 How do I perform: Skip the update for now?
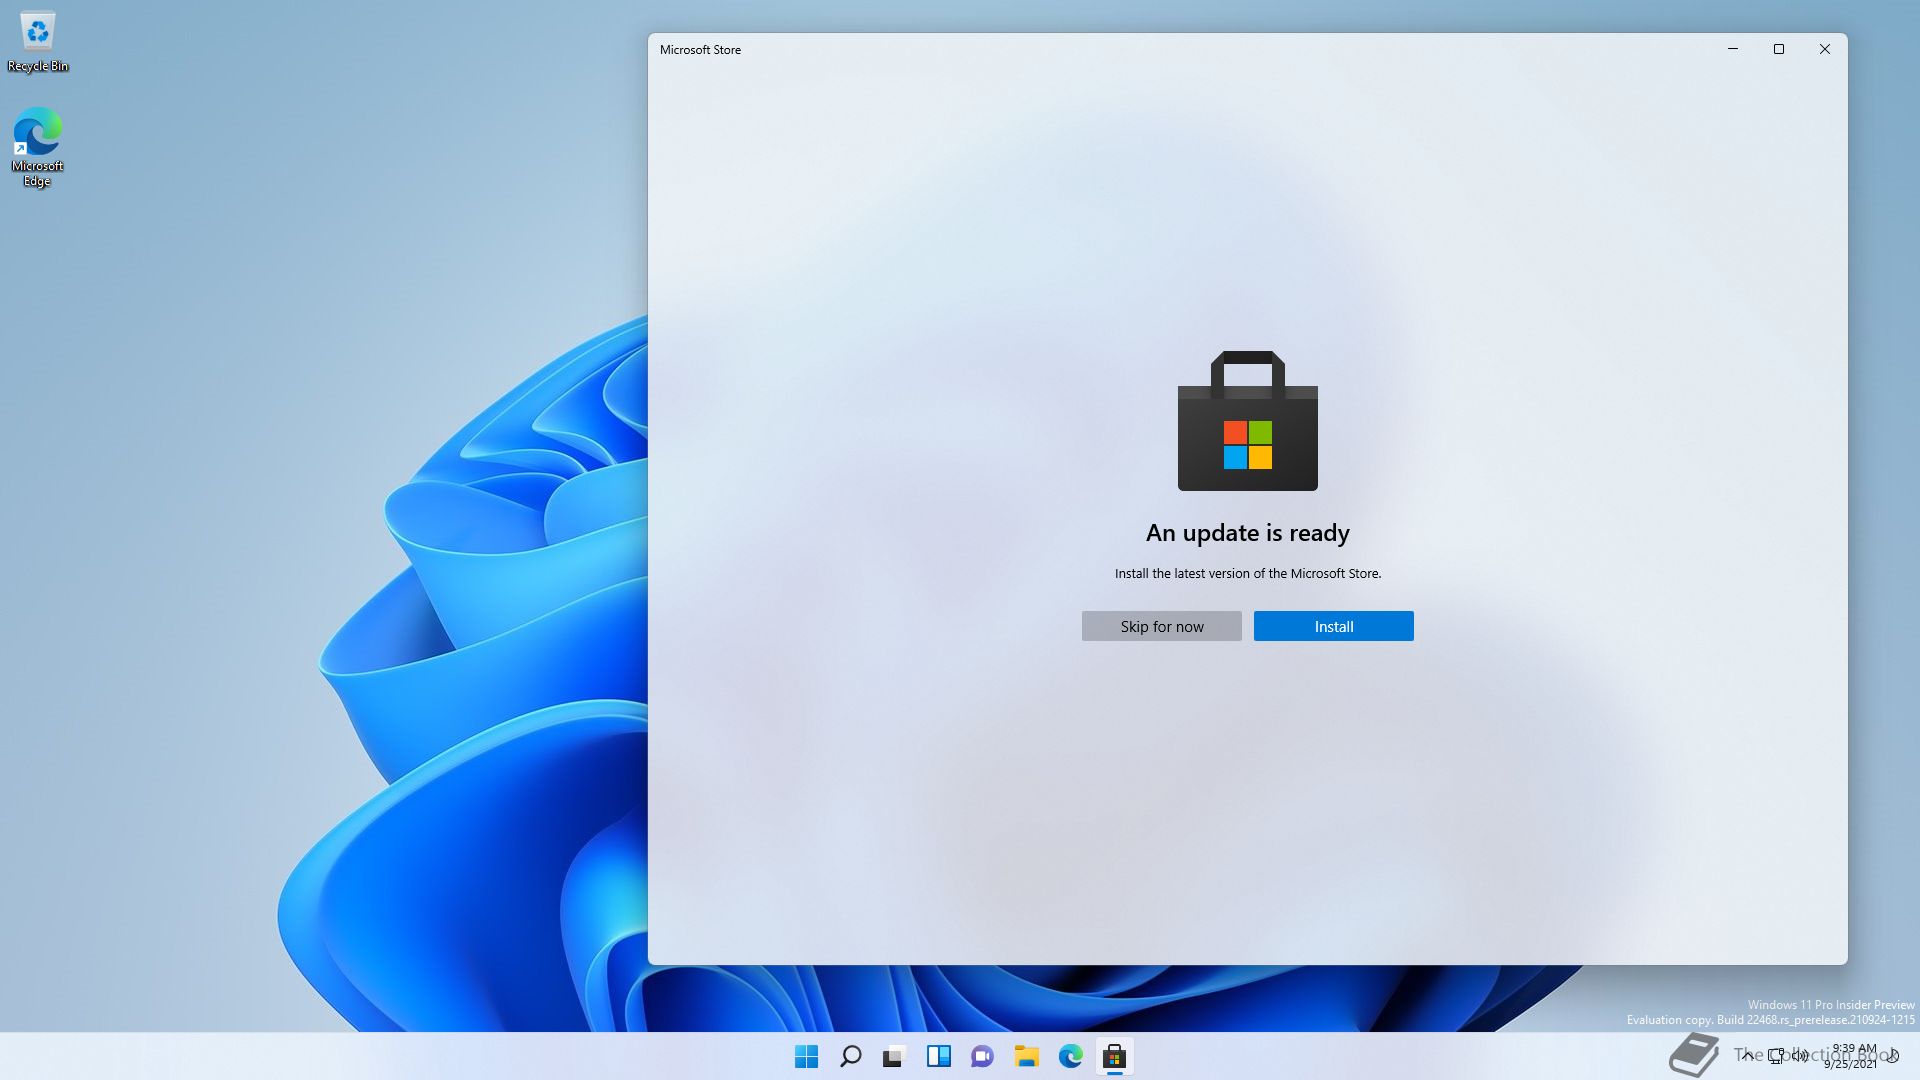1161,626
